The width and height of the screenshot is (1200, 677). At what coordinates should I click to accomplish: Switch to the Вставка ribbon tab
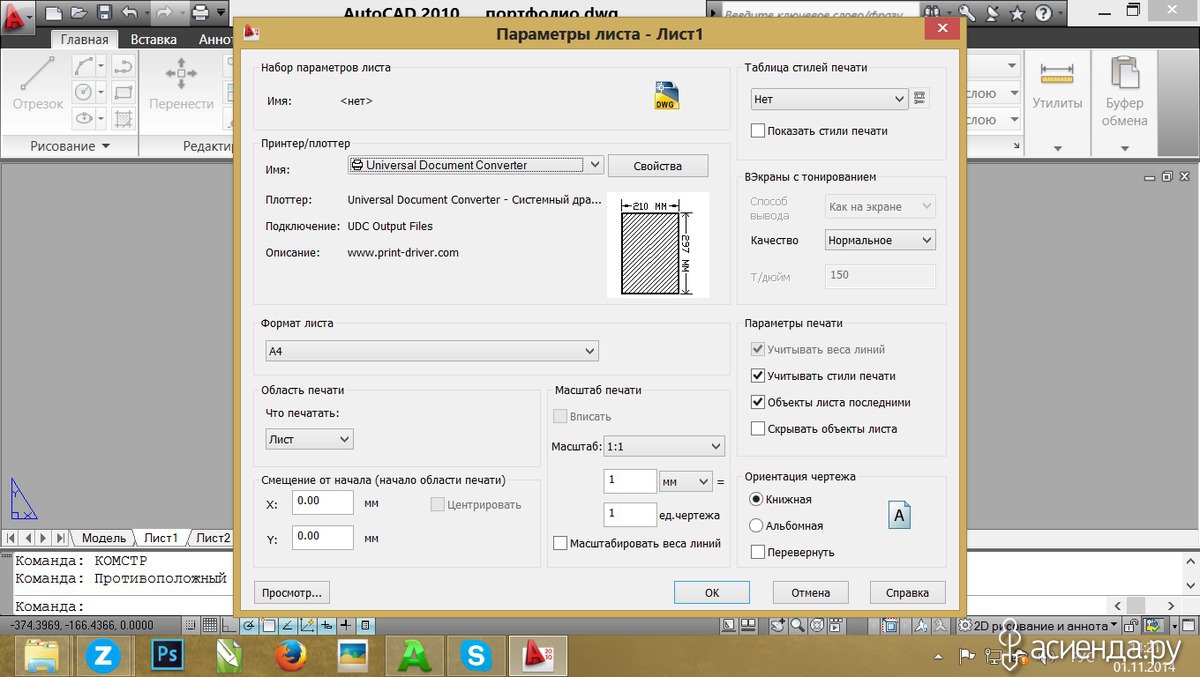click(x=154, y=40)
